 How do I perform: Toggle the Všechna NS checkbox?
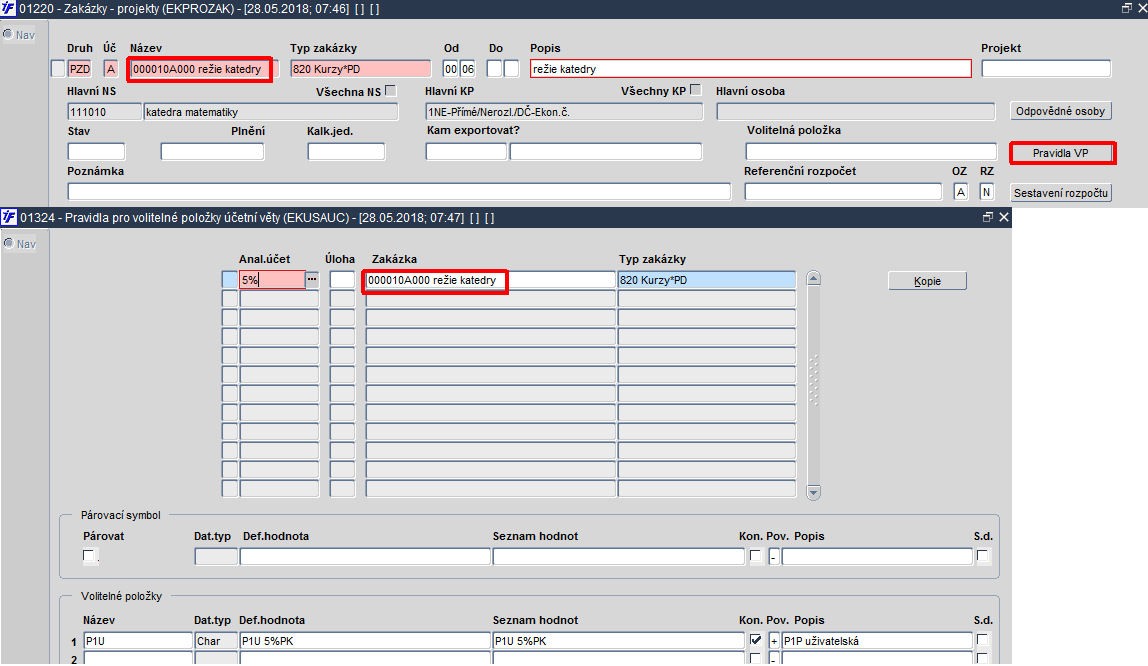tap(391, 91)
